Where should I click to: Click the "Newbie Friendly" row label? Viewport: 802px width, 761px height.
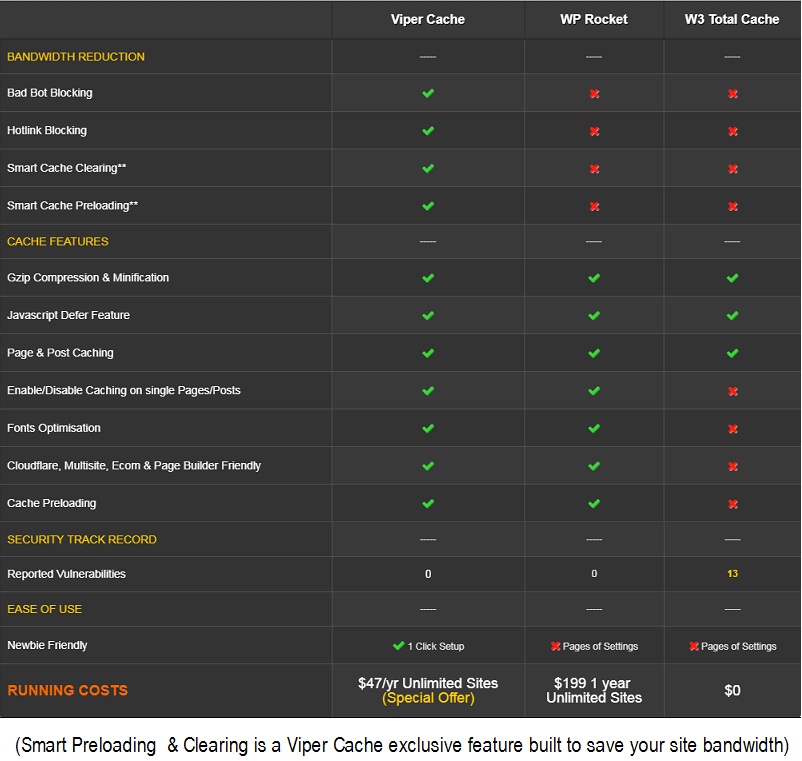pos(47,645)
